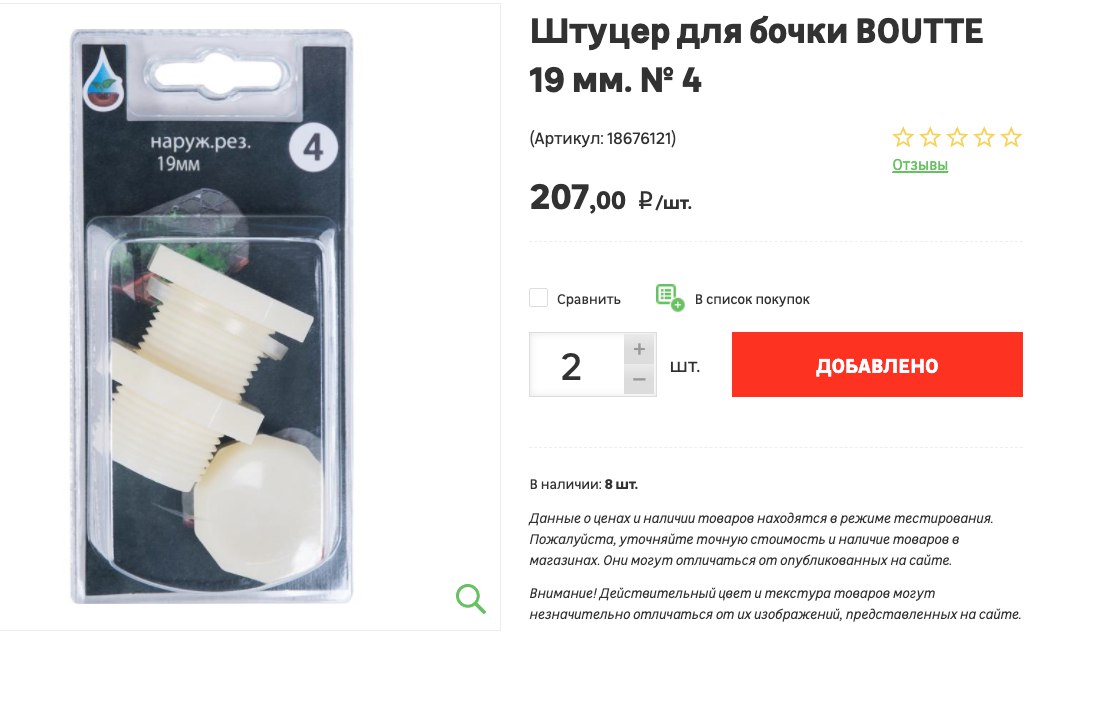Rate the product with the fourth star

point(984,137)
